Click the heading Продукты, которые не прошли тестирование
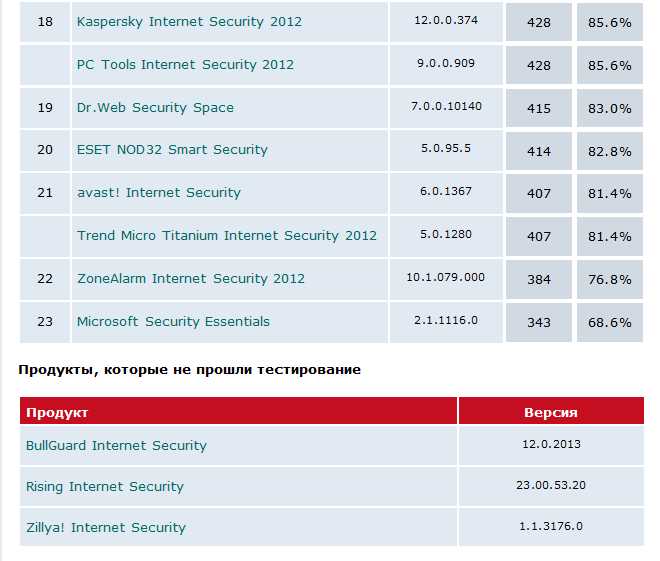 coord(190,370)
